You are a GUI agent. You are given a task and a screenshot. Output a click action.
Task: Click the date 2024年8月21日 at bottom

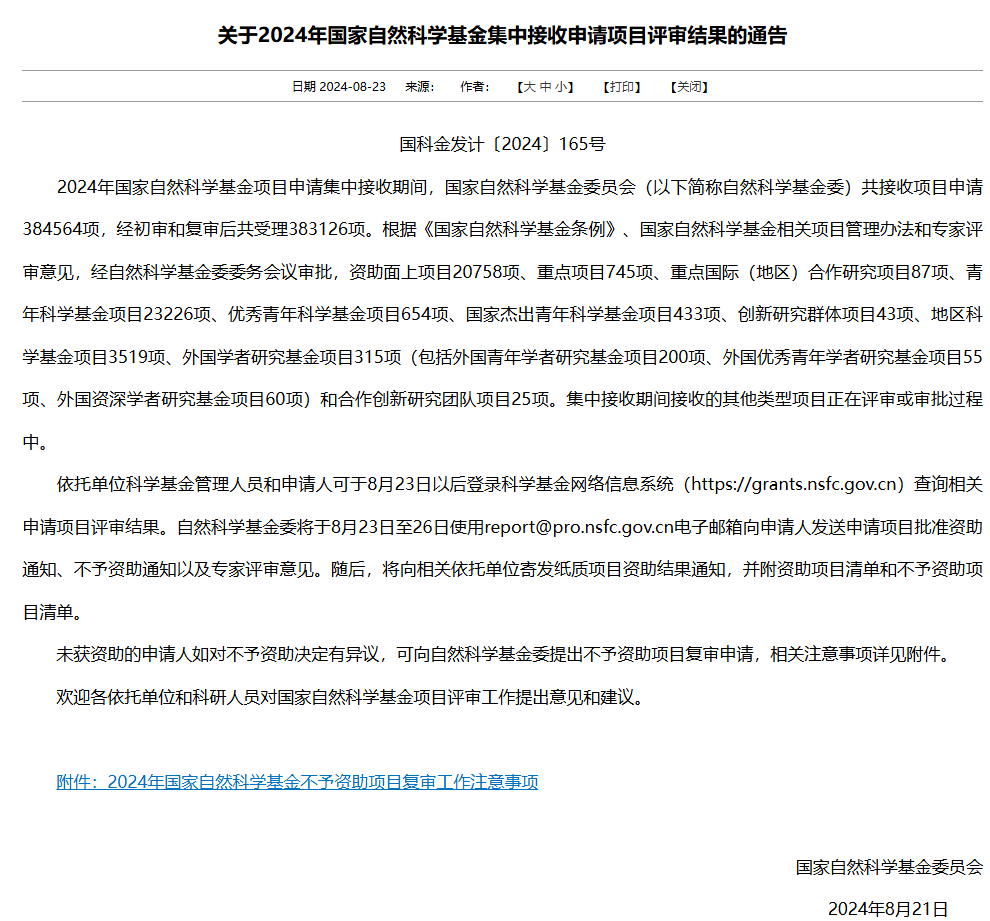[x=887, y=908]
